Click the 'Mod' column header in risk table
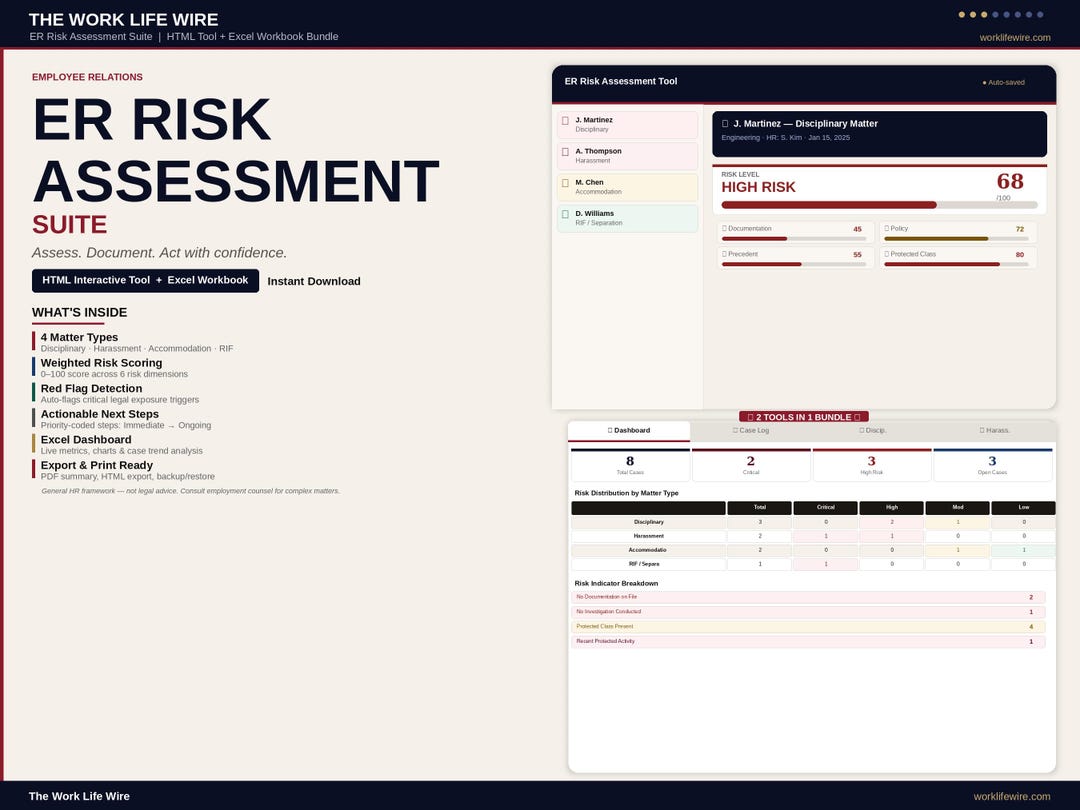This screenshot has height=810, width=1080. coord(957,508)
